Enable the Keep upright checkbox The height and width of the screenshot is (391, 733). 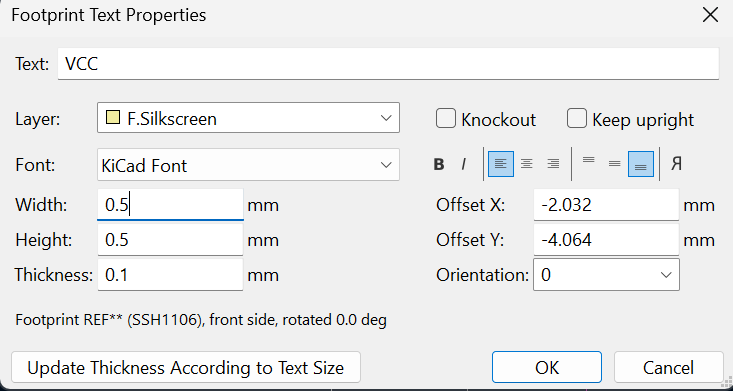[x=577, y=119]
